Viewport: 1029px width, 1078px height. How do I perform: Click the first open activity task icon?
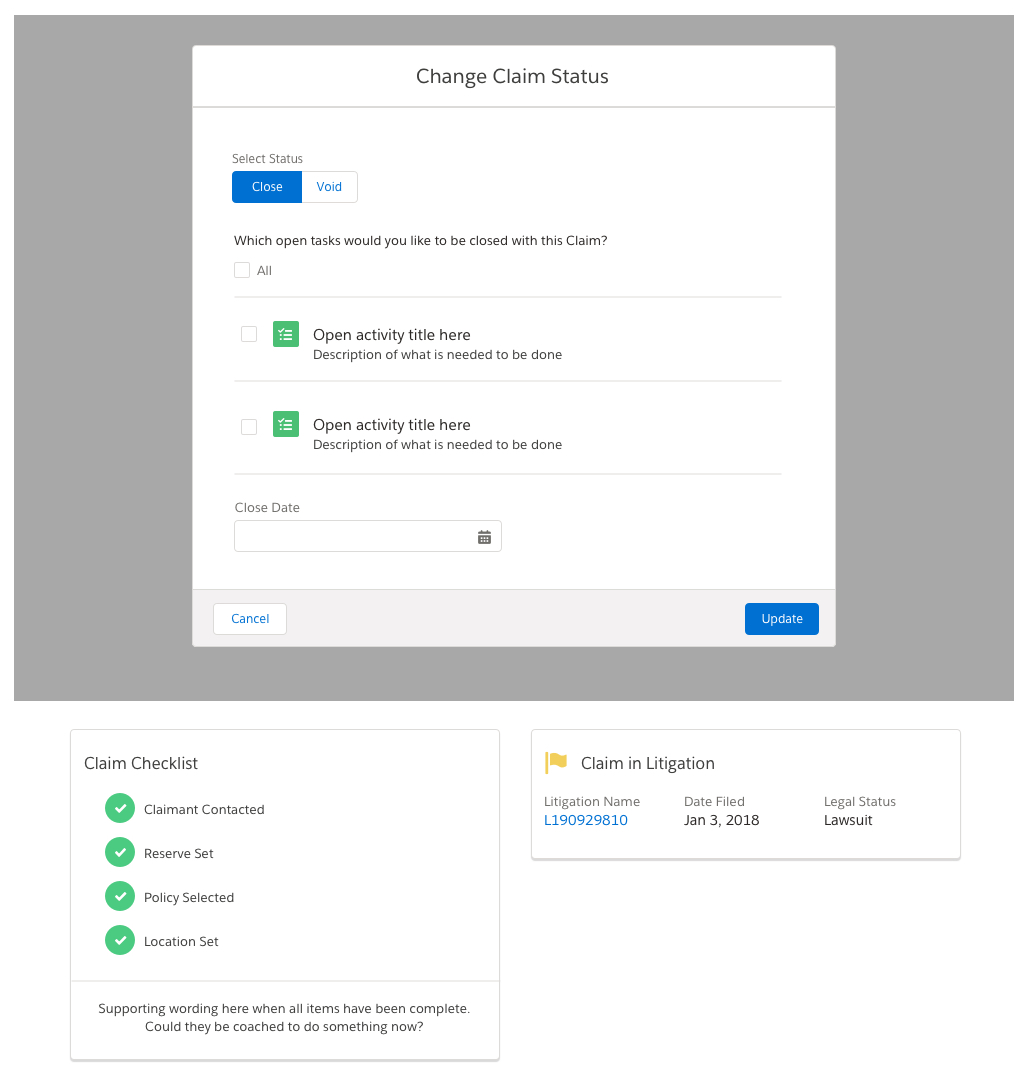pos(286,334)
